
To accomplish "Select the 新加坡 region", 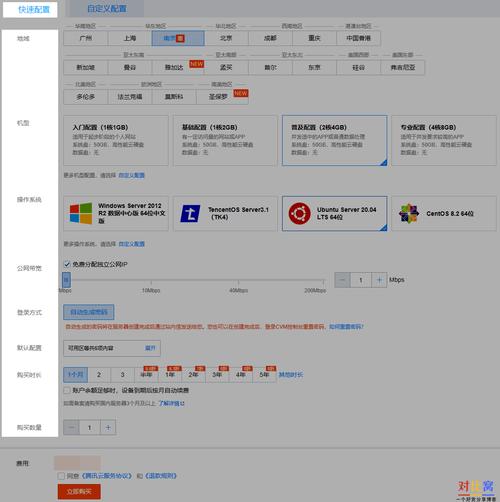I will [86, 68].
